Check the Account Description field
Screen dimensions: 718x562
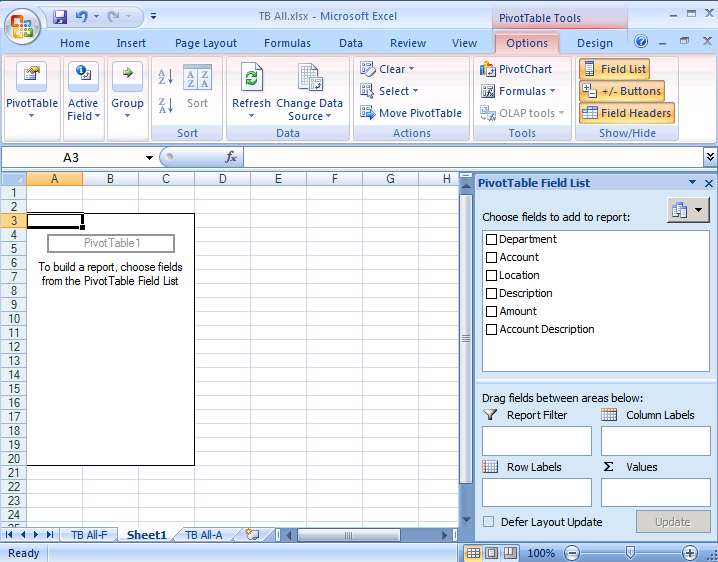491,329
